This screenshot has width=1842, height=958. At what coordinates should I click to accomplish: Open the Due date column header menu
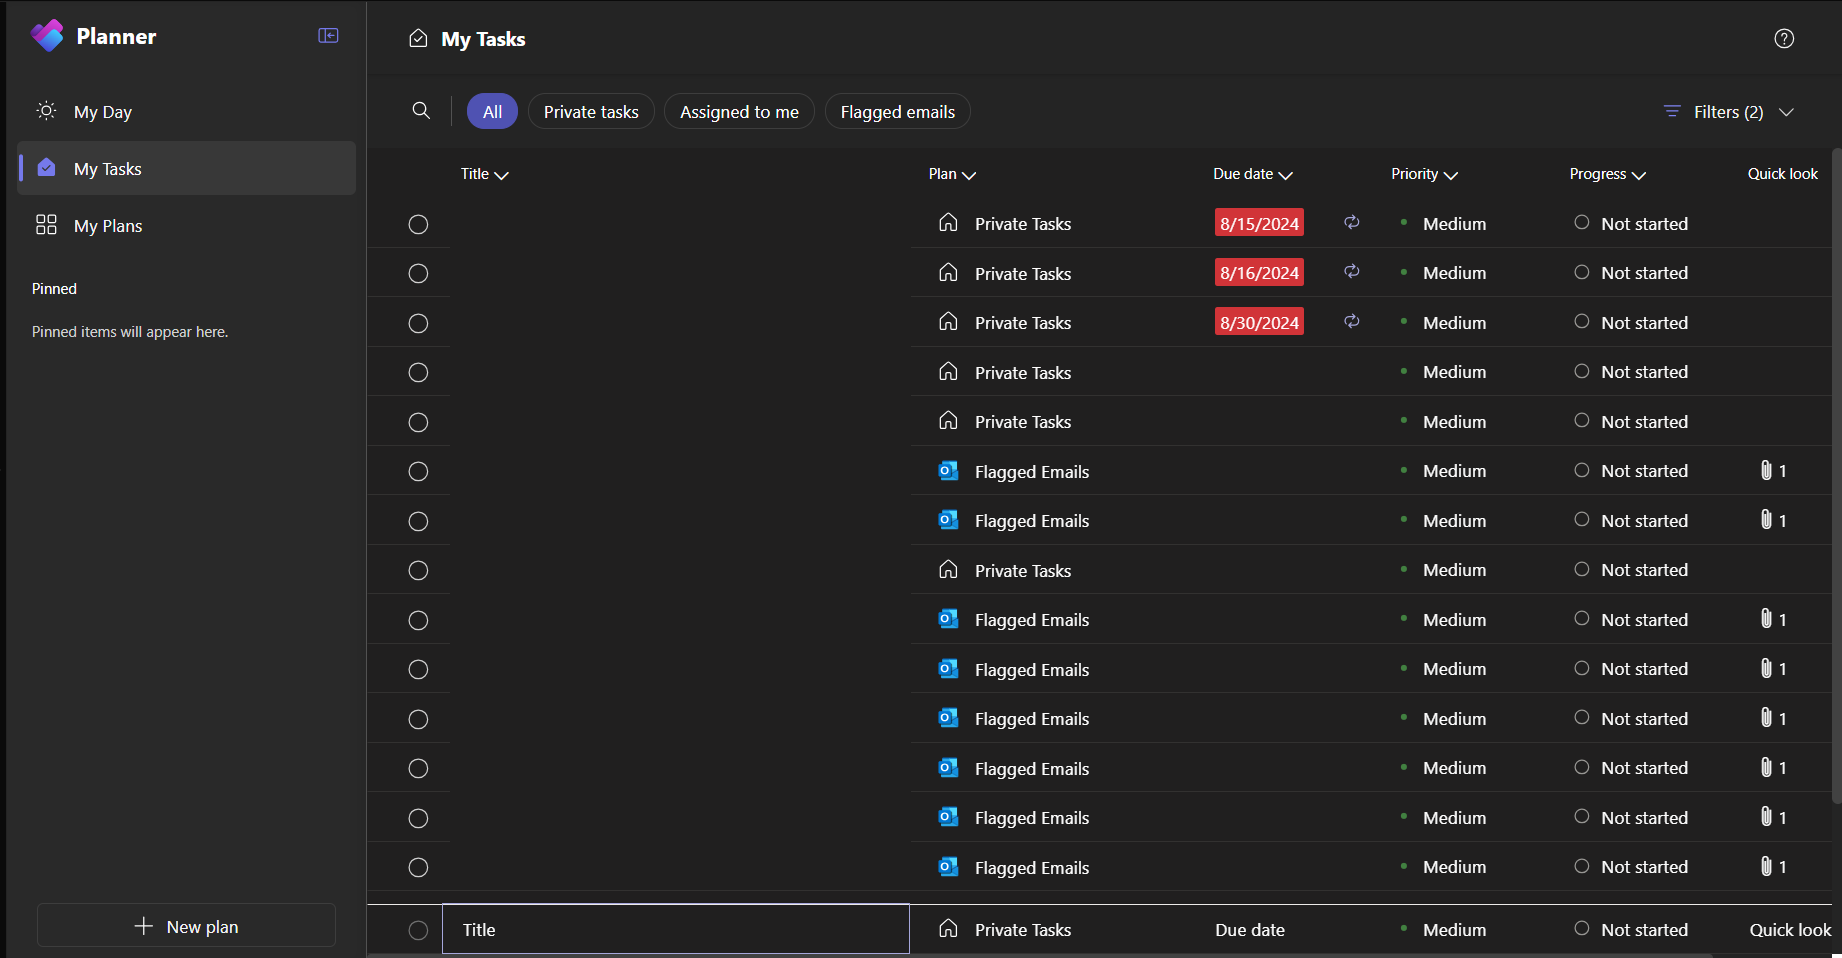pyautogui.click(x=1253, y=174)
